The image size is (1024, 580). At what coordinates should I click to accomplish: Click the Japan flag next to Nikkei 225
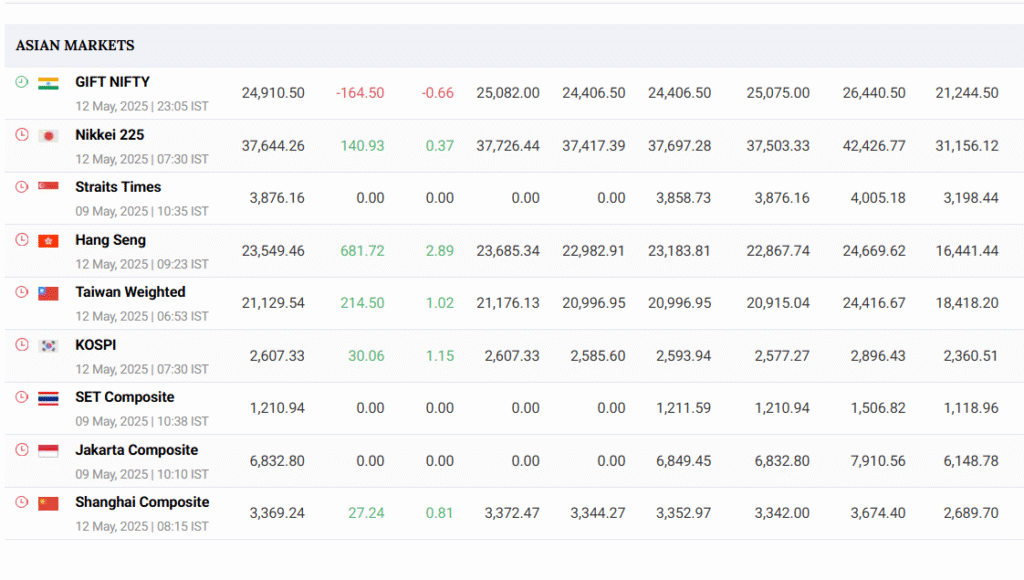[x=48, y=136]
